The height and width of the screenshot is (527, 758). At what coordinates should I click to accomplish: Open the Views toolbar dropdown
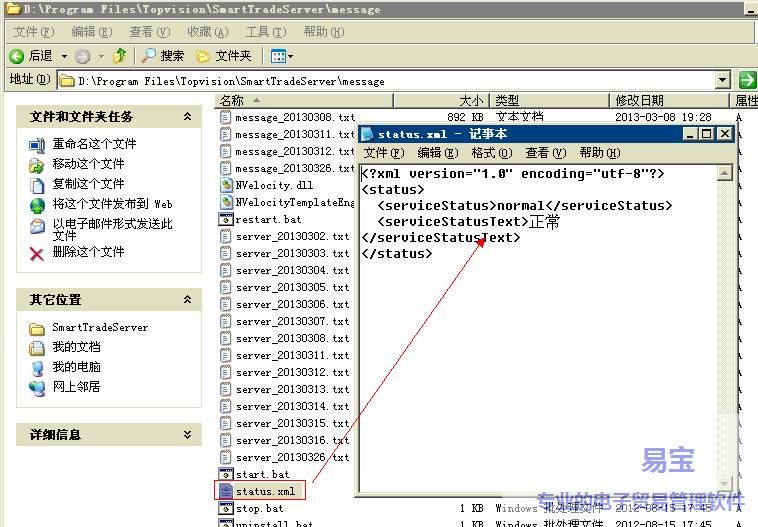[x=281, y=56]
